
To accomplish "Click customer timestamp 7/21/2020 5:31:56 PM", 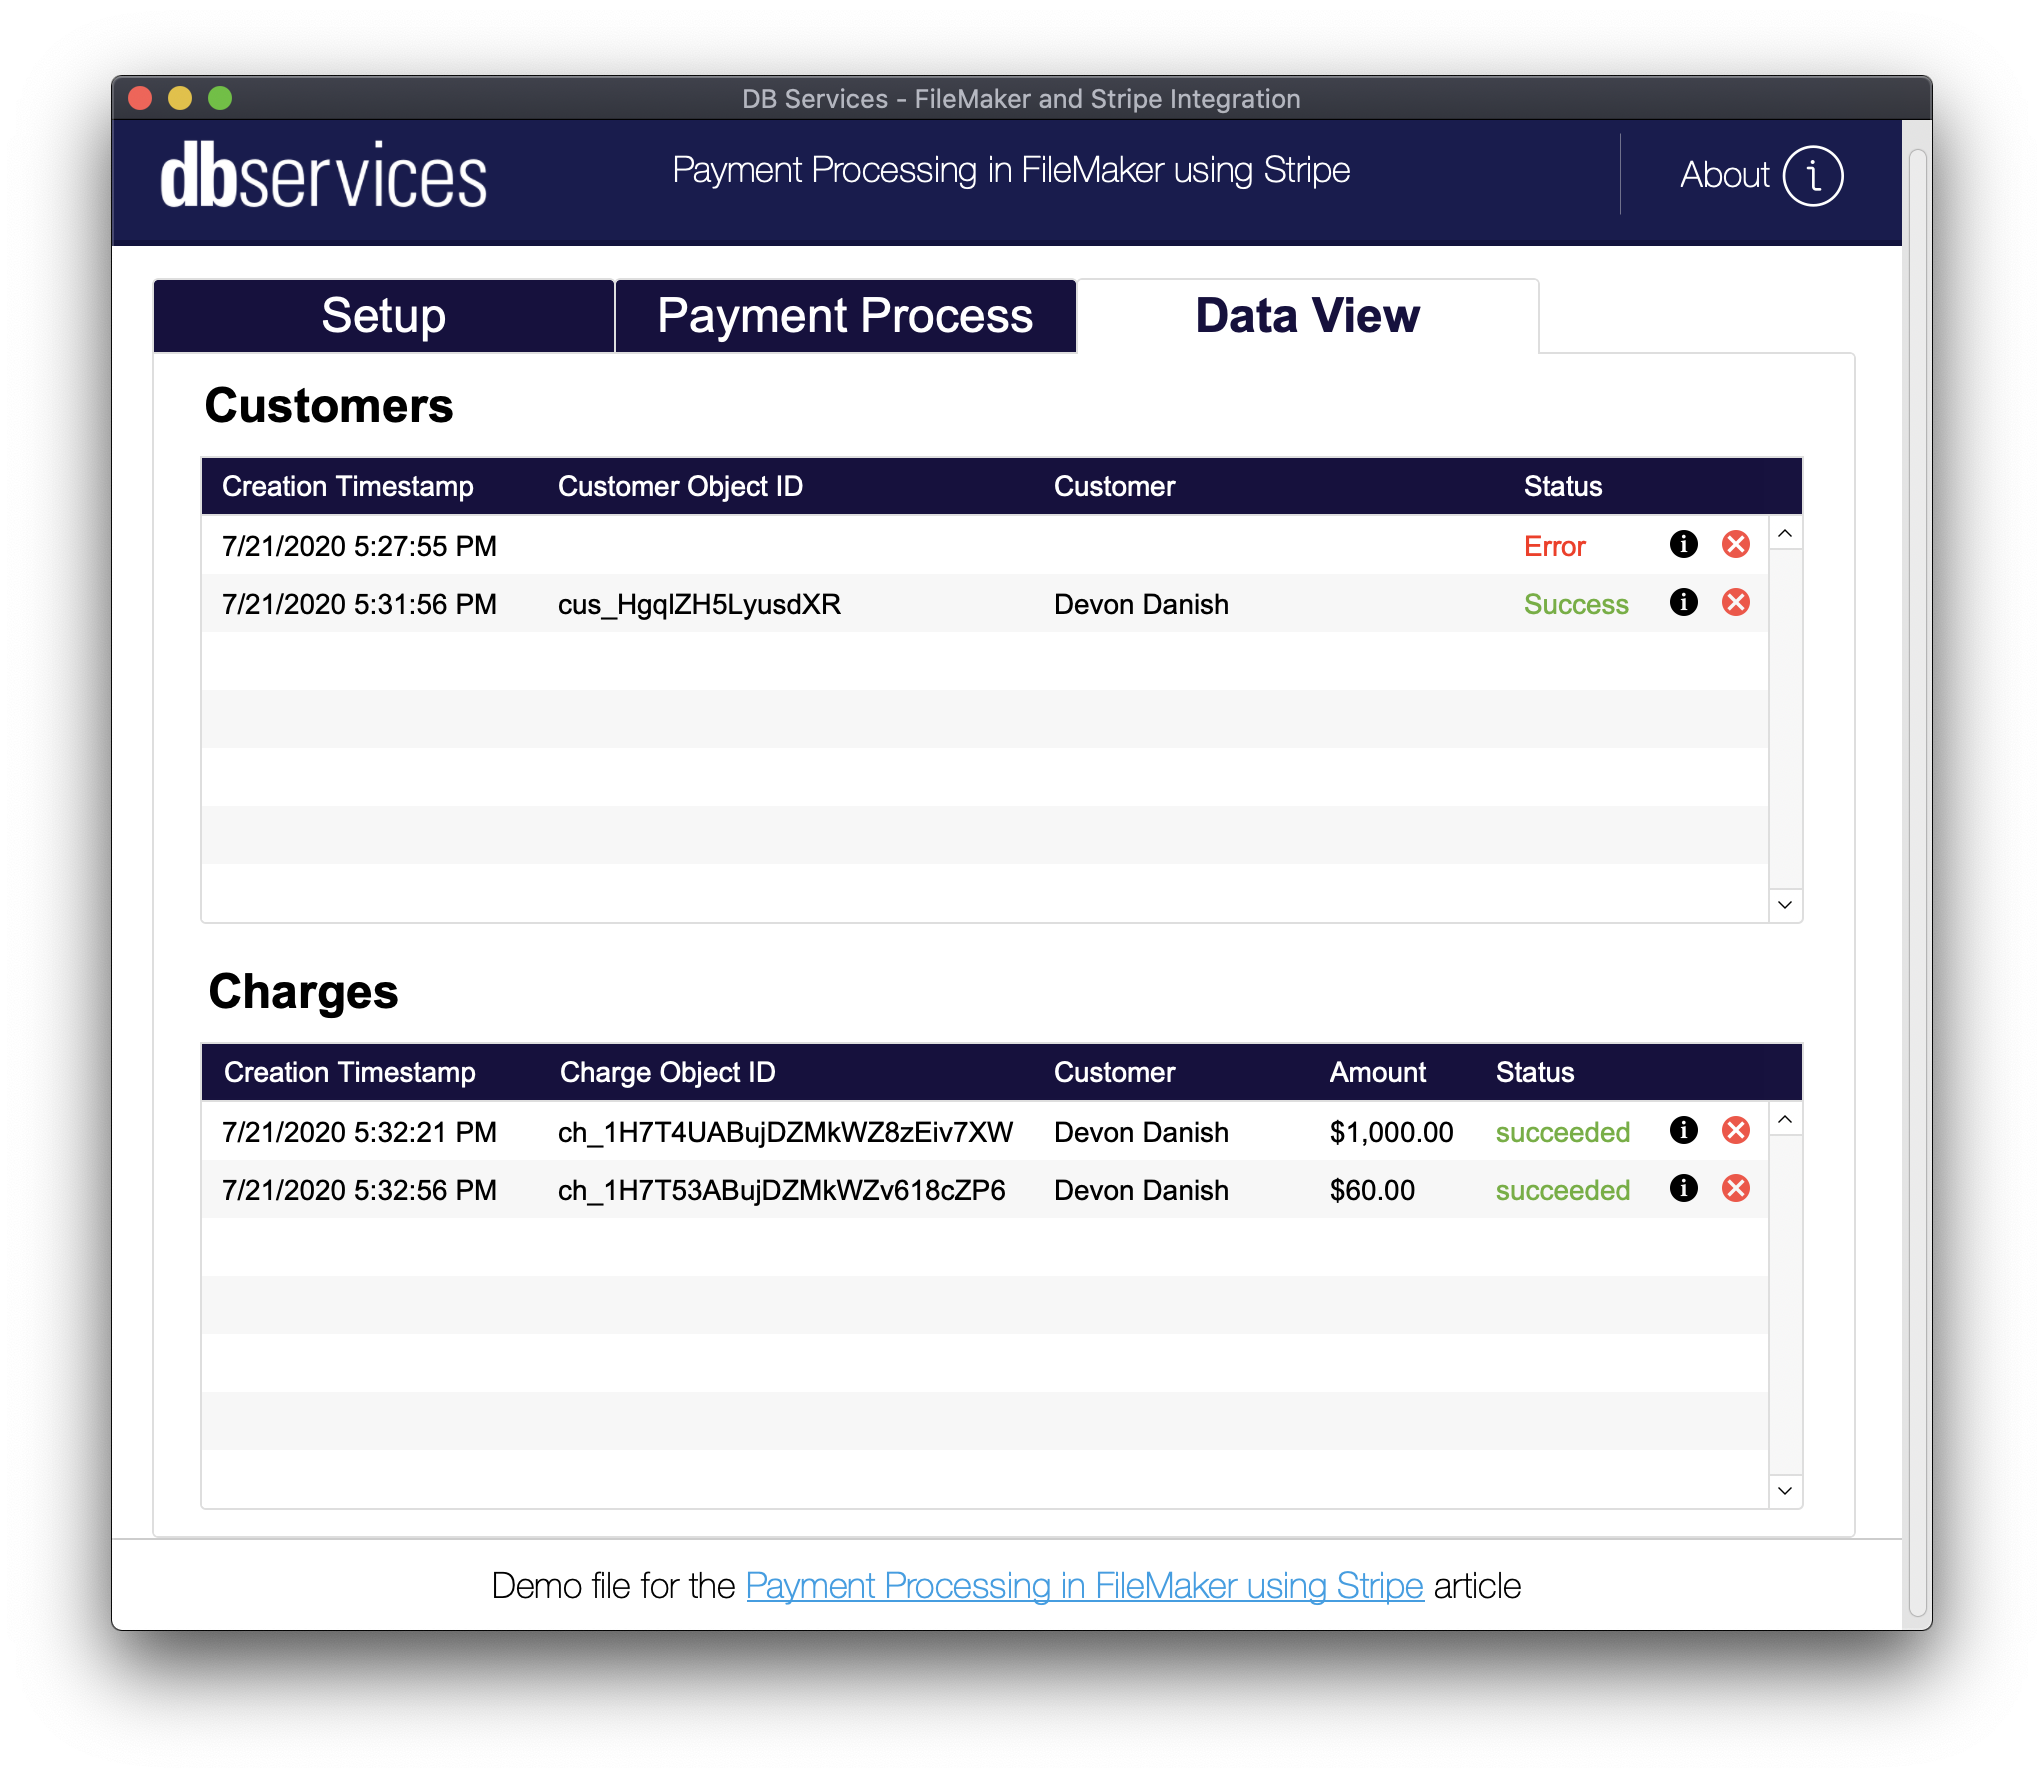I will (x=359, y=604).
